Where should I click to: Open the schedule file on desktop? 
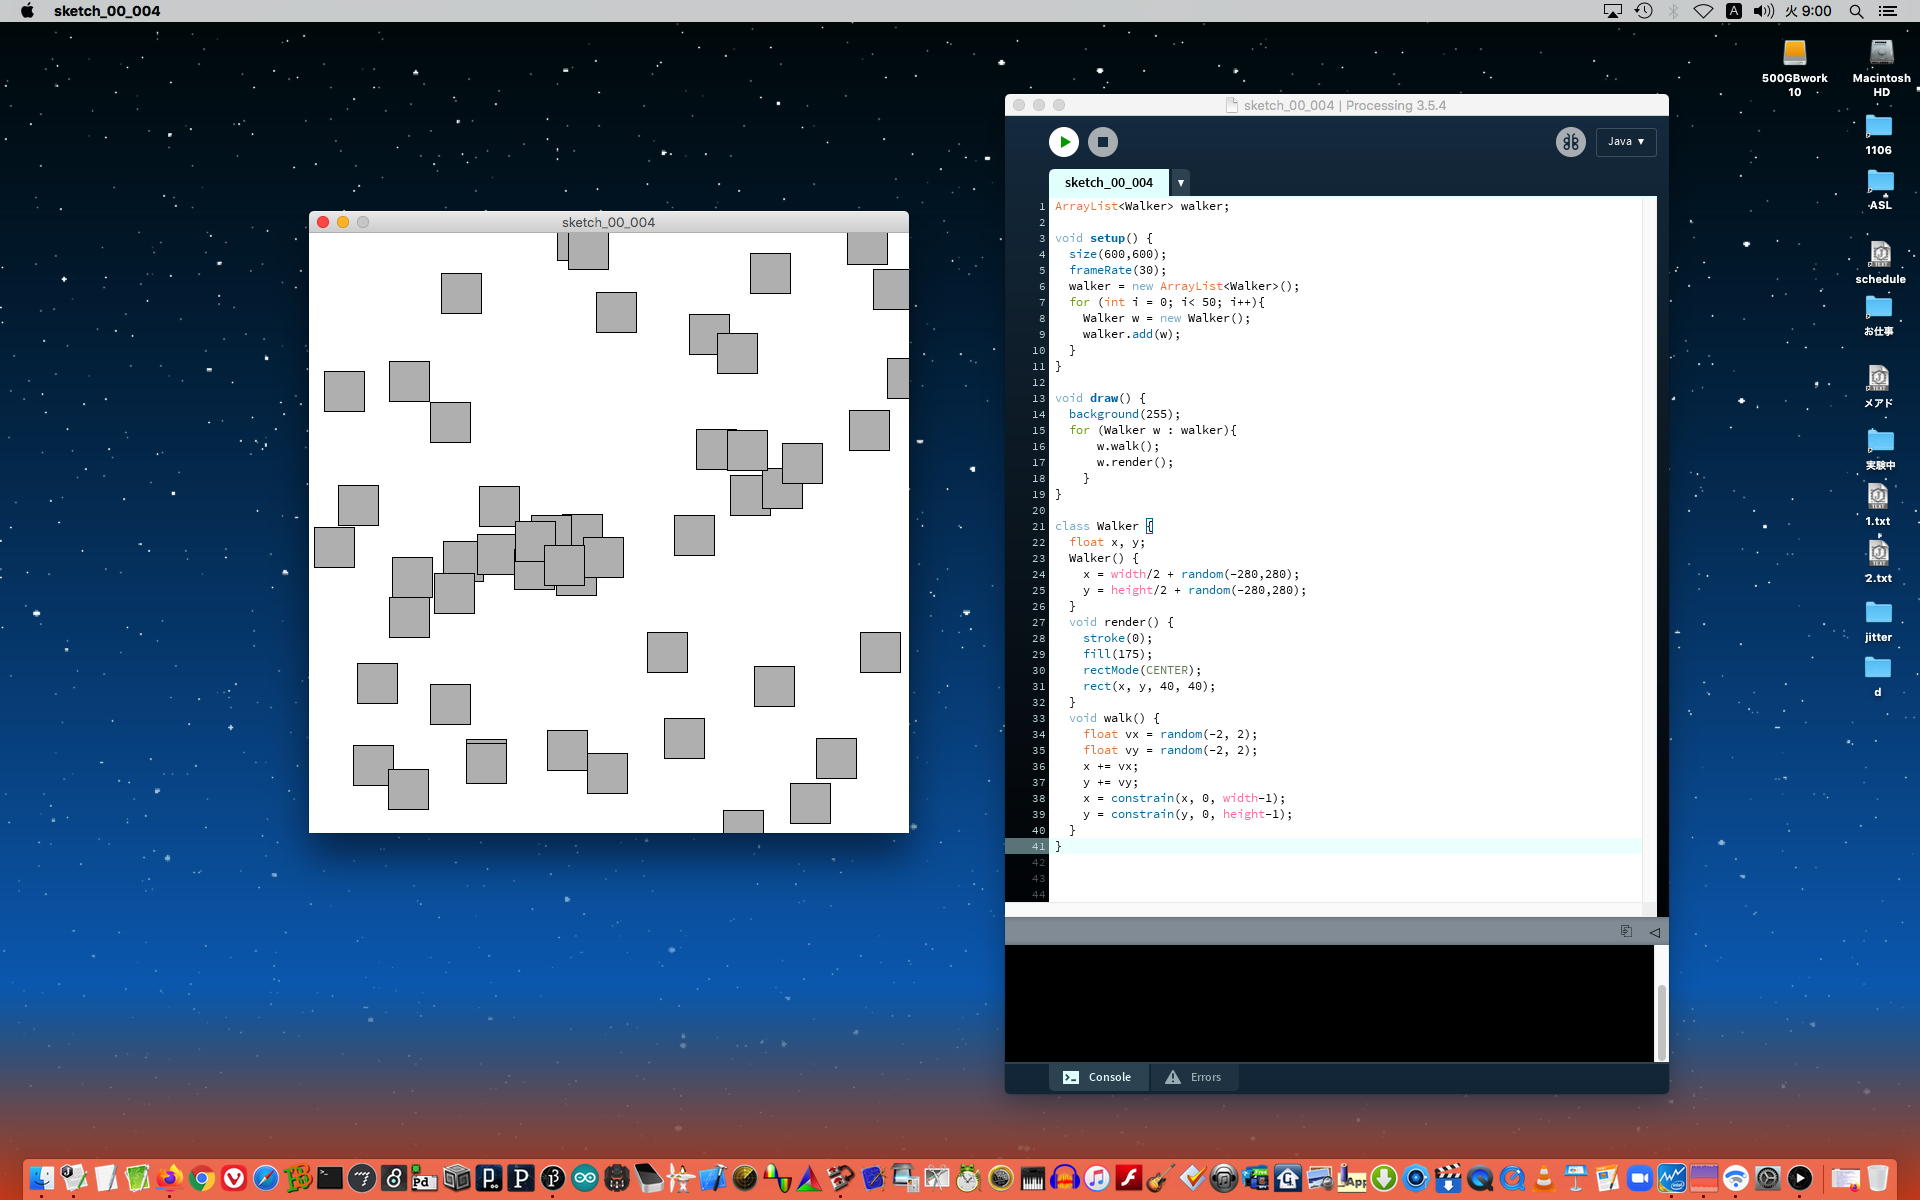(x=1879, y=255)
